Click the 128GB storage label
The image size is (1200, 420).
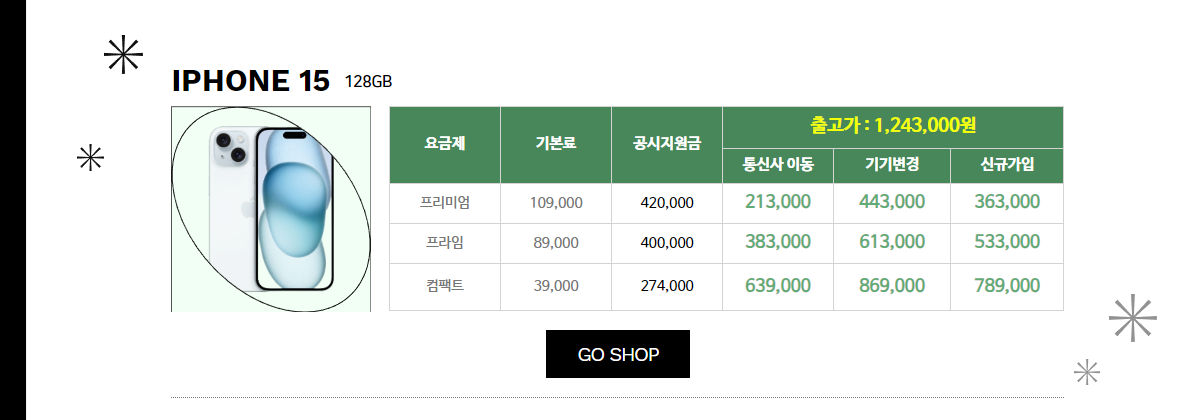(x=369, y=82)
